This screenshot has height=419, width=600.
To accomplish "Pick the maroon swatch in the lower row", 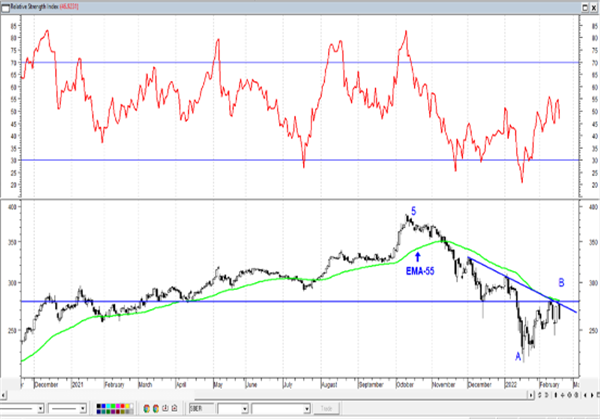I will pyautogui.click(x=118, y=412).
